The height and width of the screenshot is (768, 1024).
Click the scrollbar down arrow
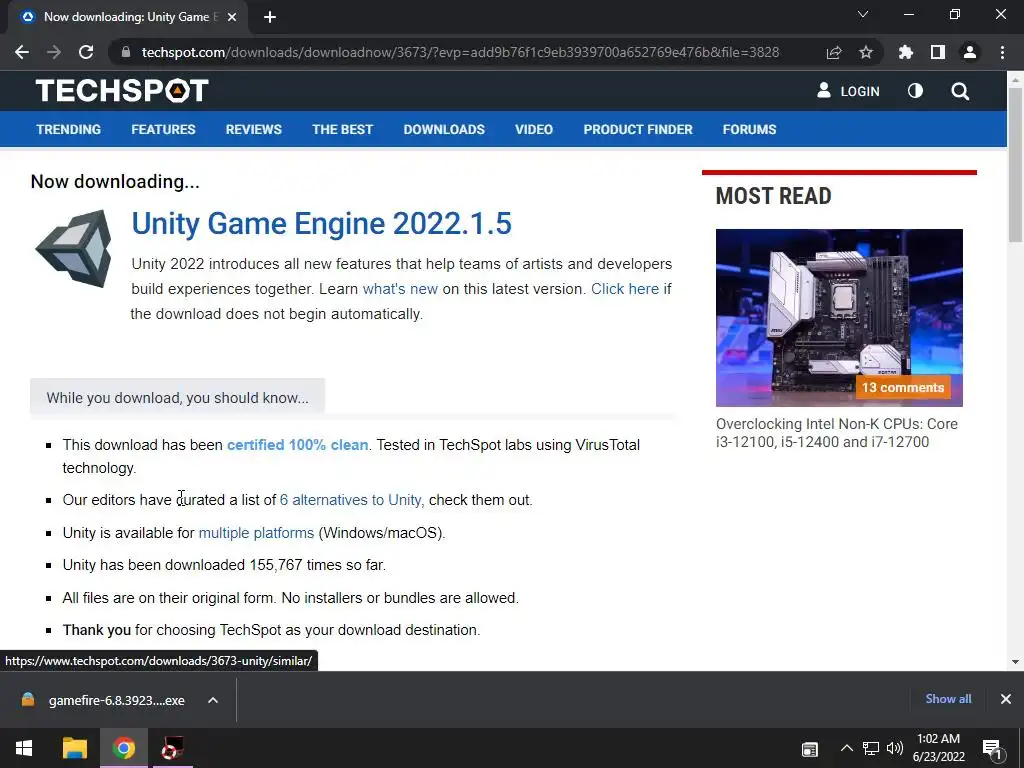(x=1015, y=662)
